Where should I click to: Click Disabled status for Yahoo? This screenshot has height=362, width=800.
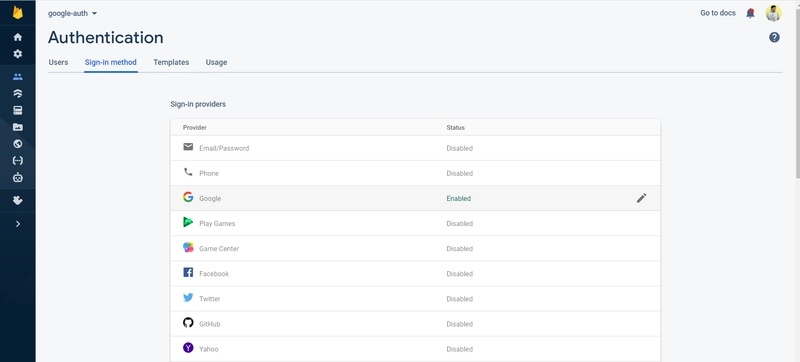(460, 349)
